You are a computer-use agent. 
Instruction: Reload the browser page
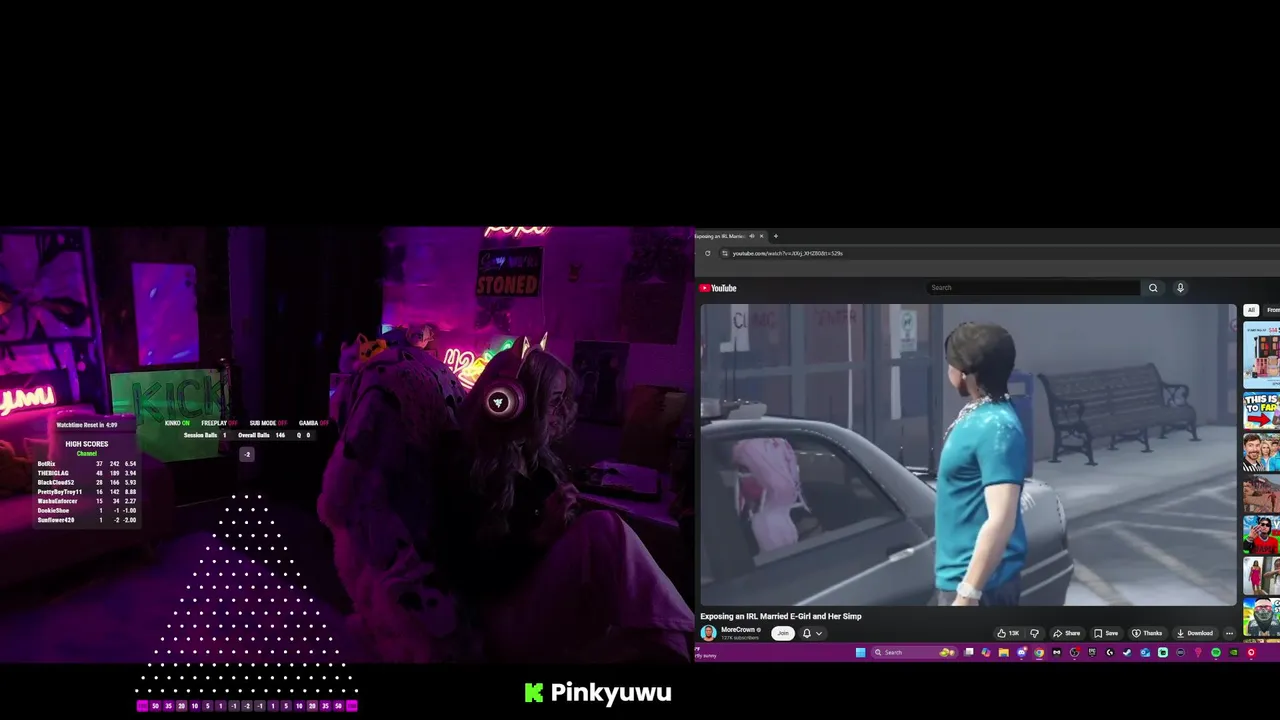tap(707, 253)
